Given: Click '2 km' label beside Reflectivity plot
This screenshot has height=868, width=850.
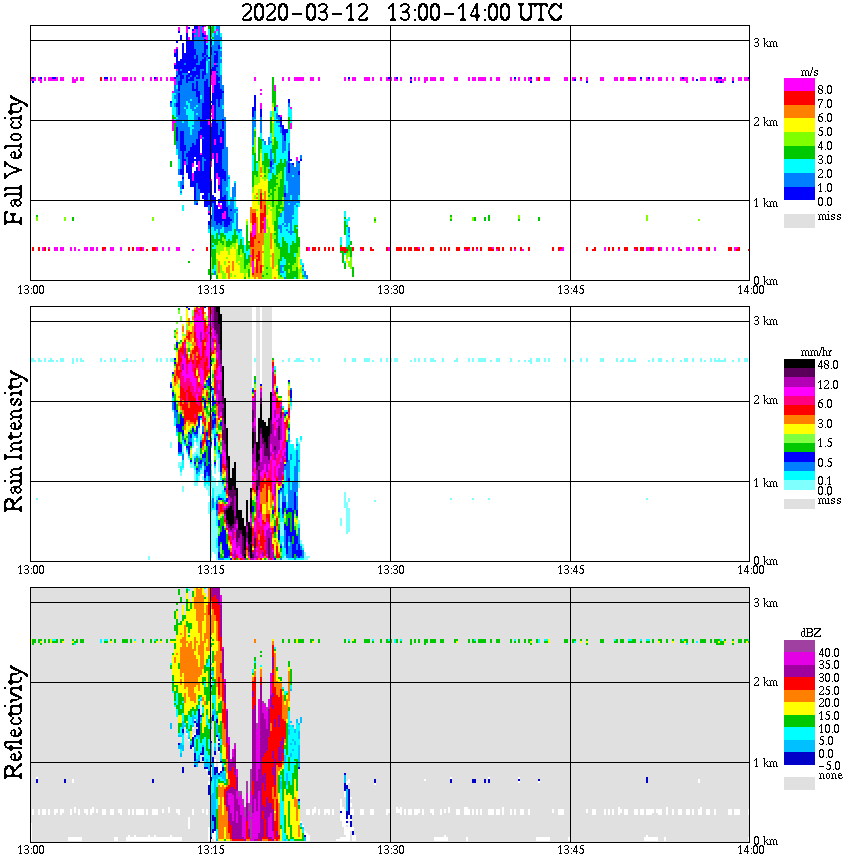Looking at the screenshot, I should (766, 682).
